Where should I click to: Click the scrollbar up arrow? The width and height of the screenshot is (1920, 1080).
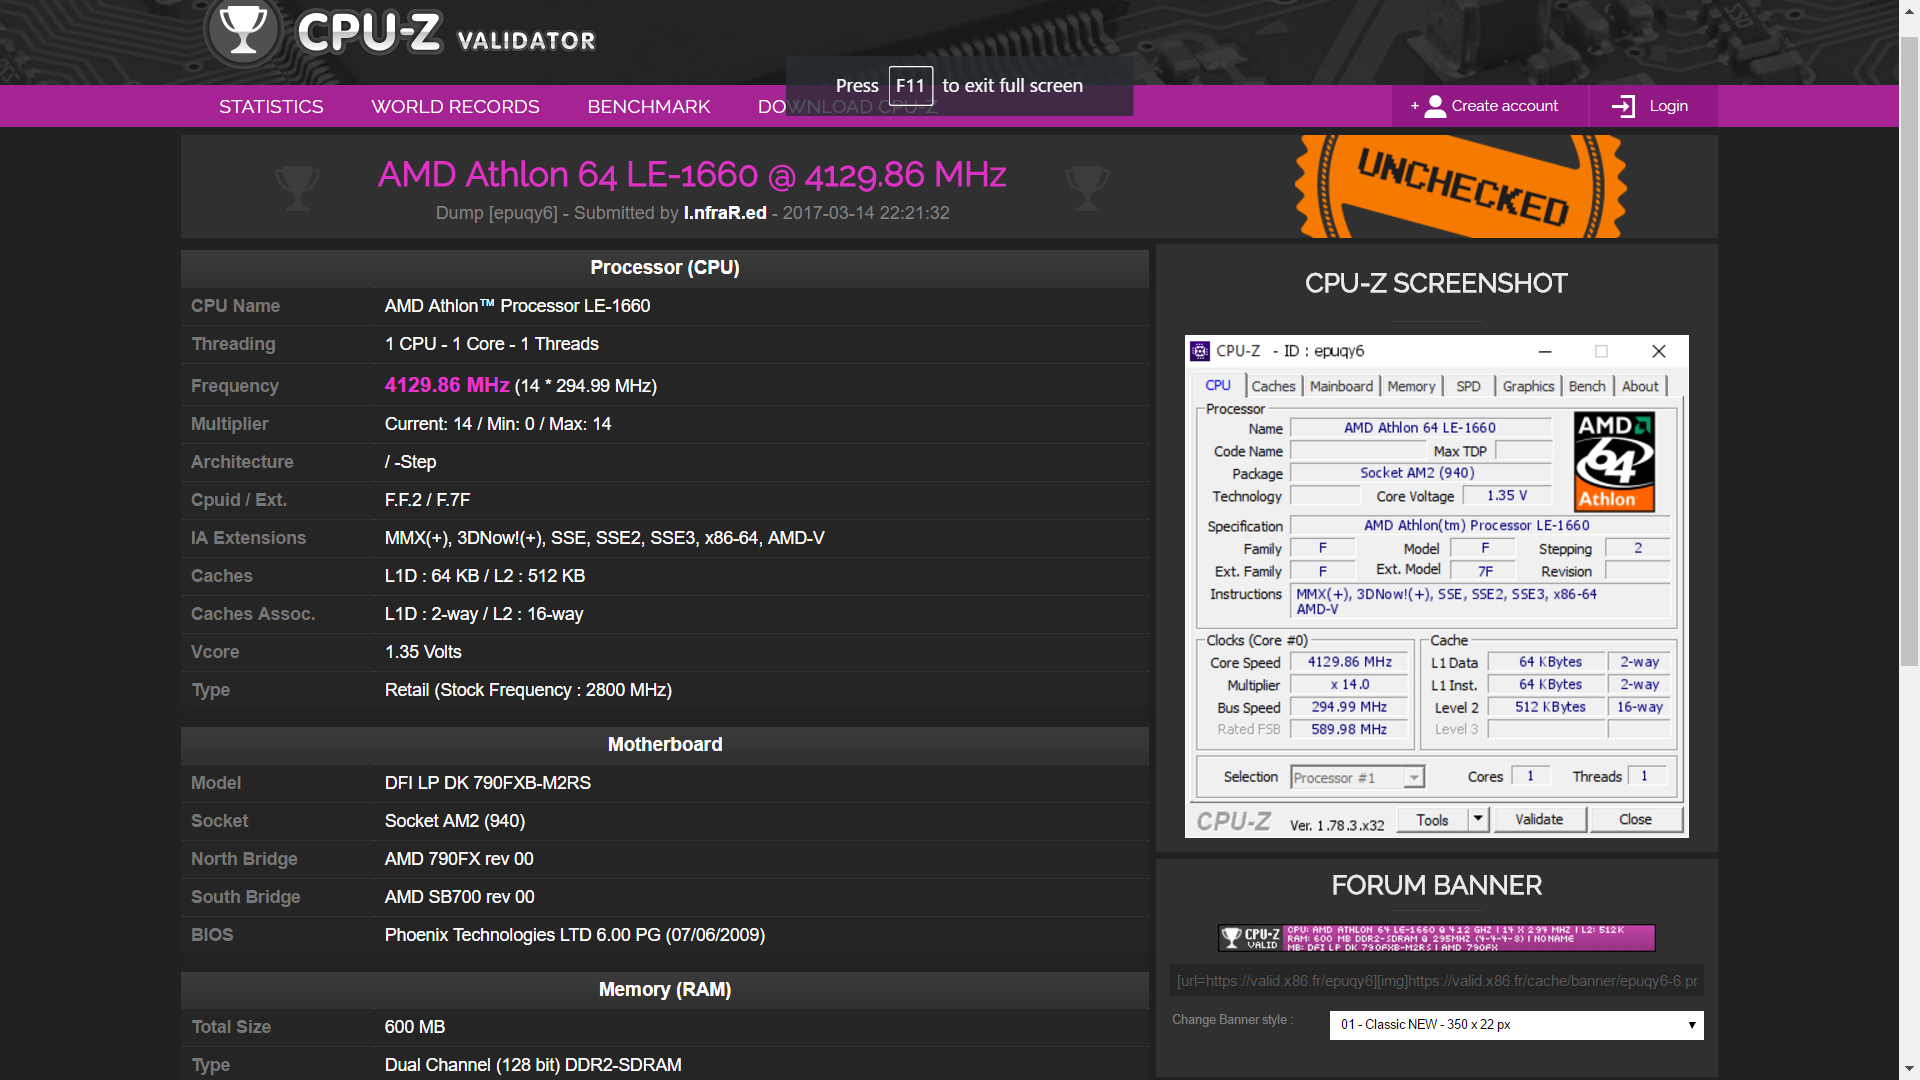pos(1909,9)
